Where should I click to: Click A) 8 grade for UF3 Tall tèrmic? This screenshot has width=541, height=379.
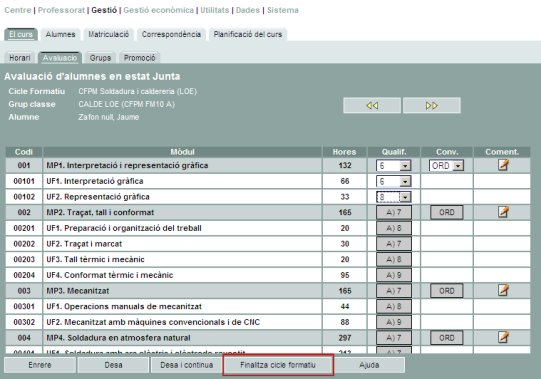pyautogui.click(x=394, y=259)
